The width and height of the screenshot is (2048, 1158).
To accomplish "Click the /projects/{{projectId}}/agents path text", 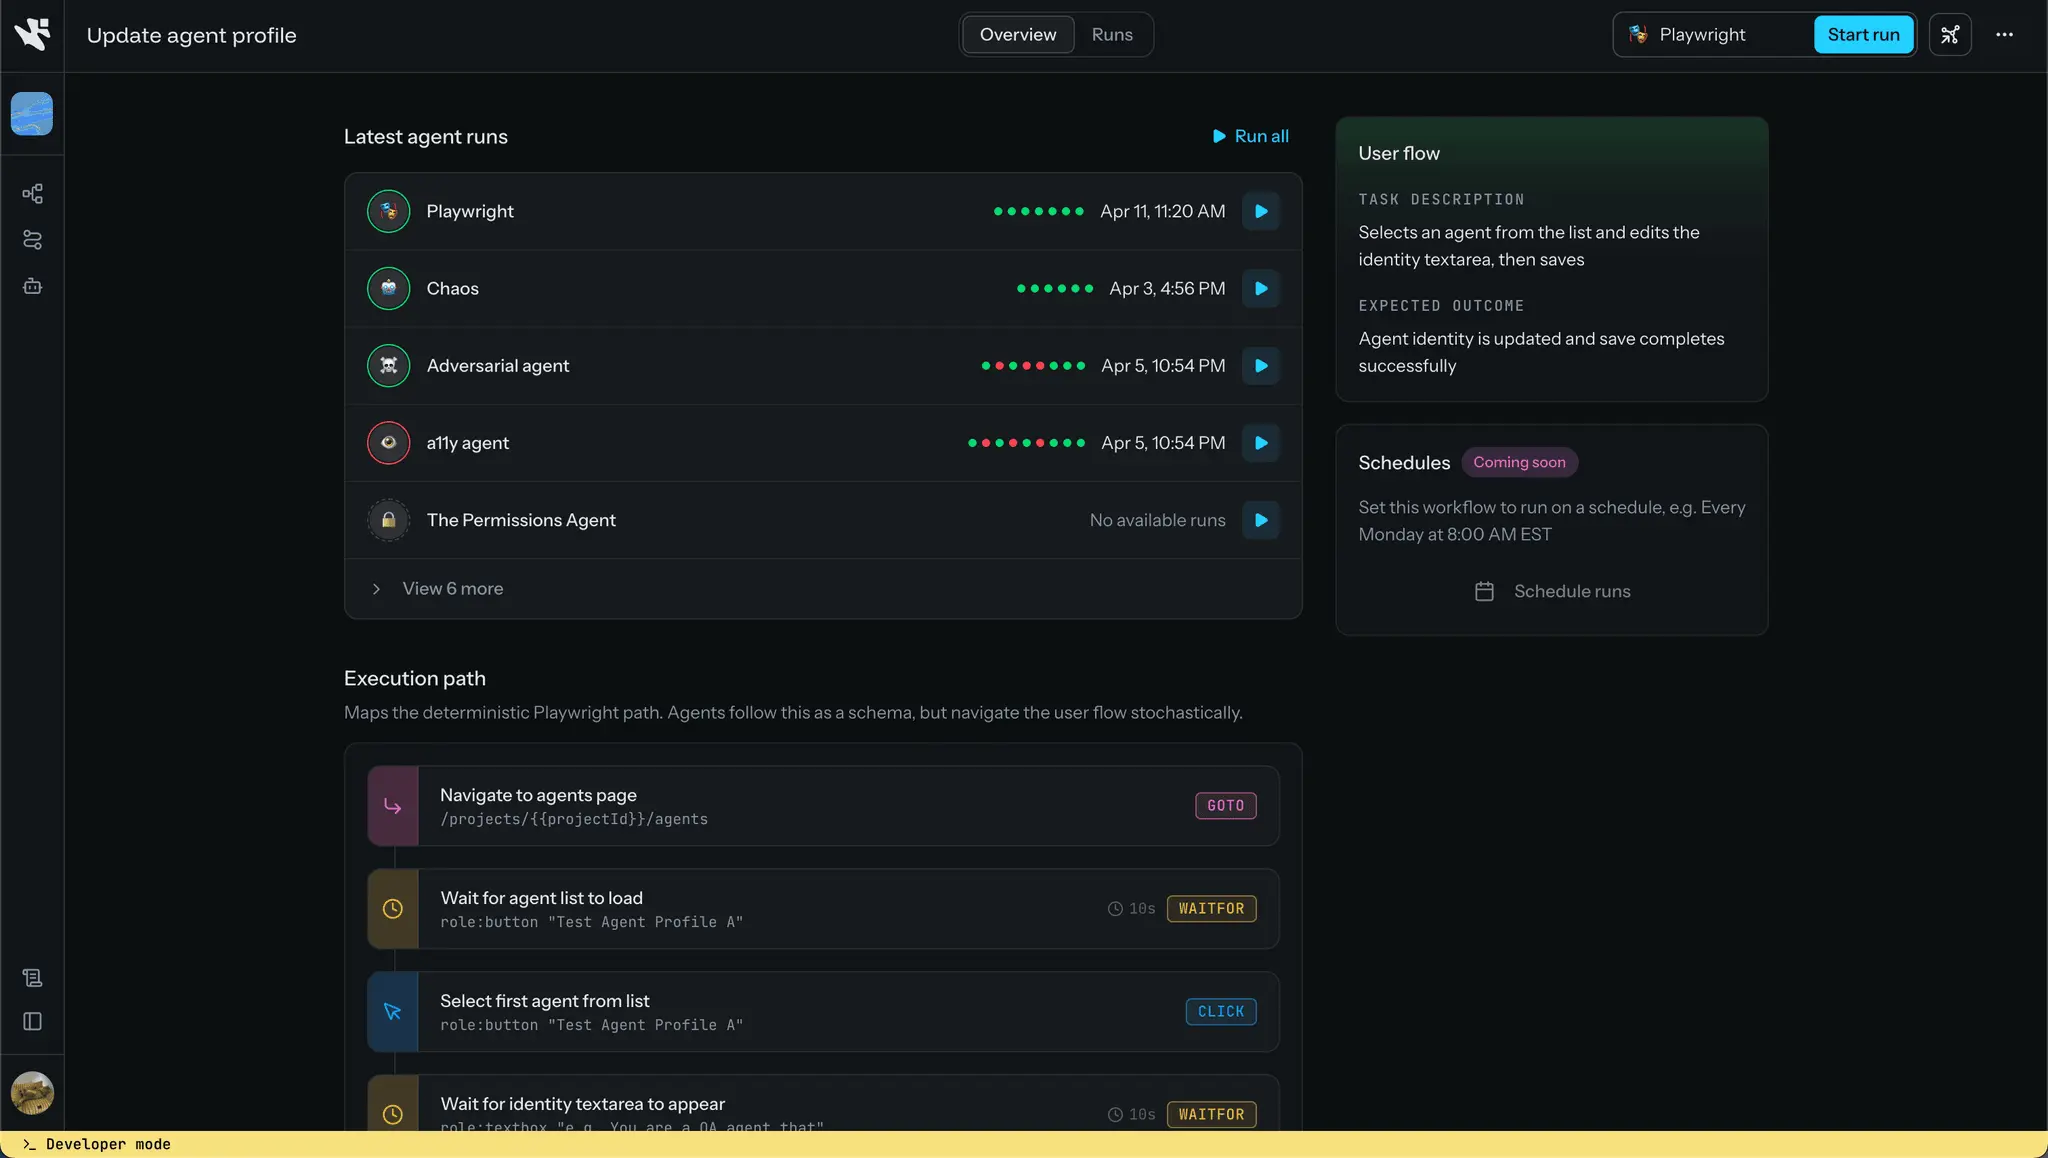I will click(x=573, y=819).
